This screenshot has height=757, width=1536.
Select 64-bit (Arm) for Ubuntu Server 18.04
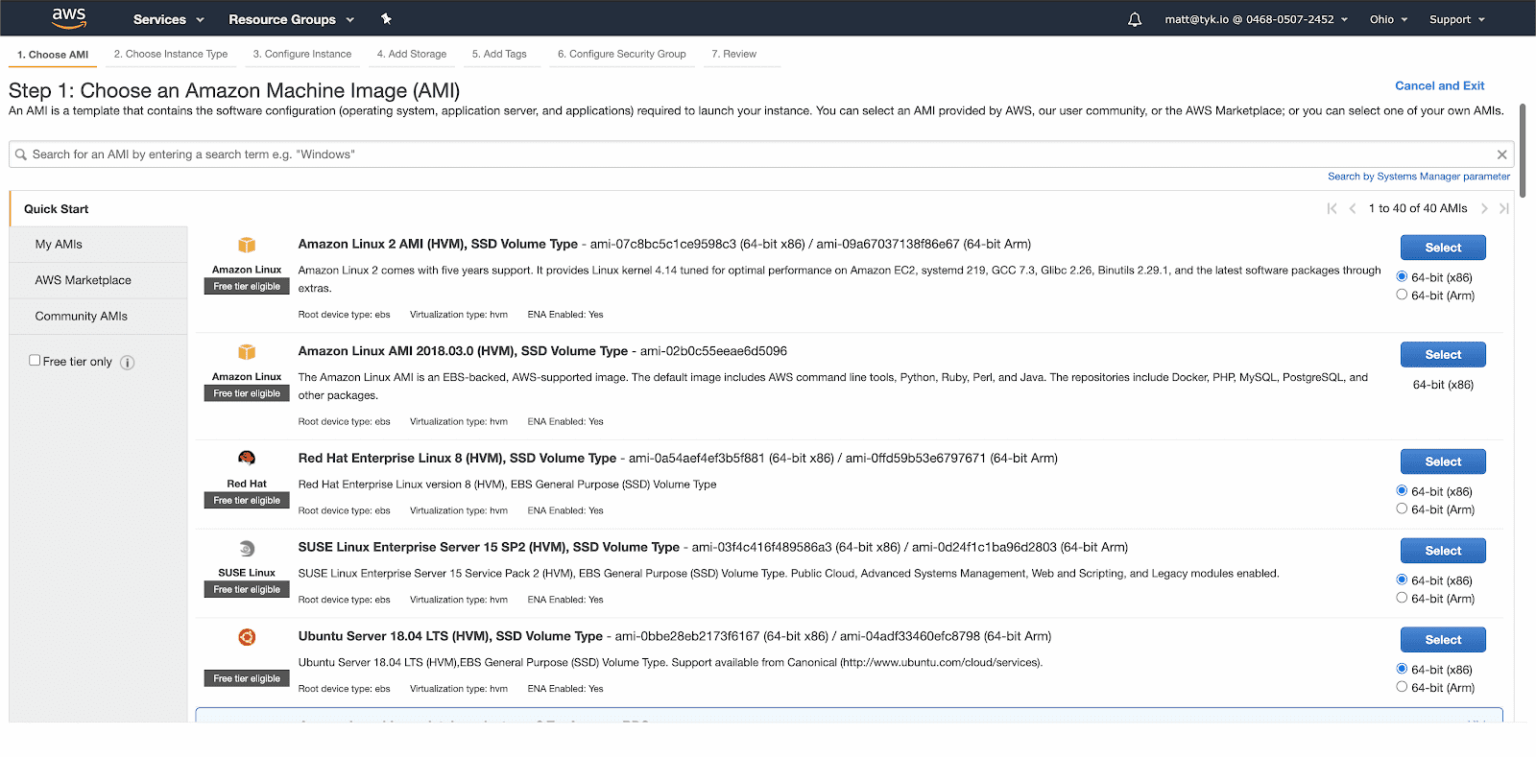pyautogui.click(x=1401, y=687)
